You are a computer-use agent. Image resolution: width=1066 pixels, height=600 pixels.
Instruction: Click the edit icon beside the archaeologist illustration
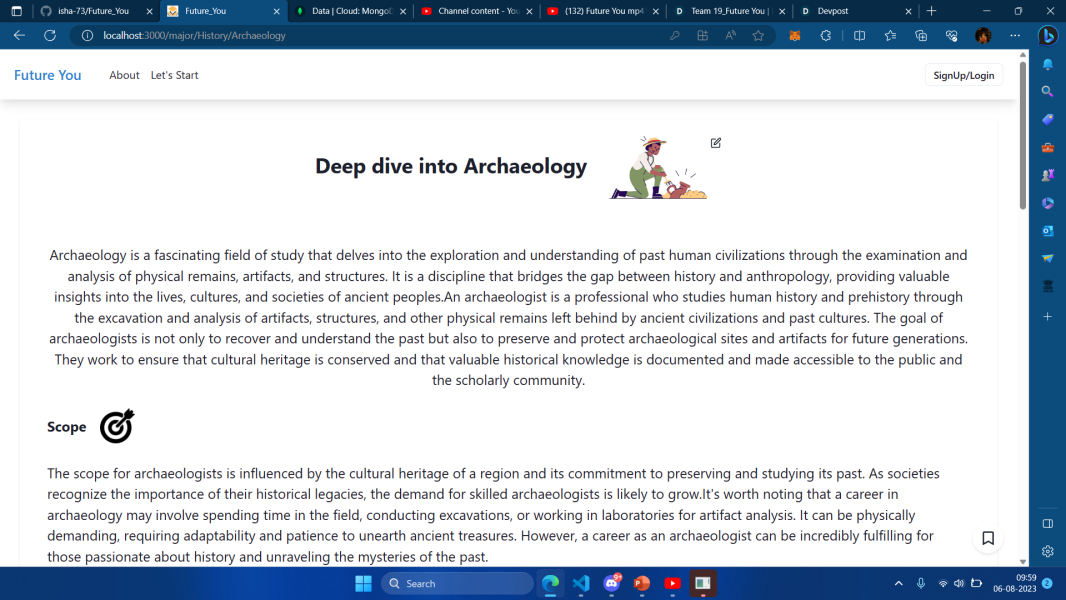click(x=715, y=143)
